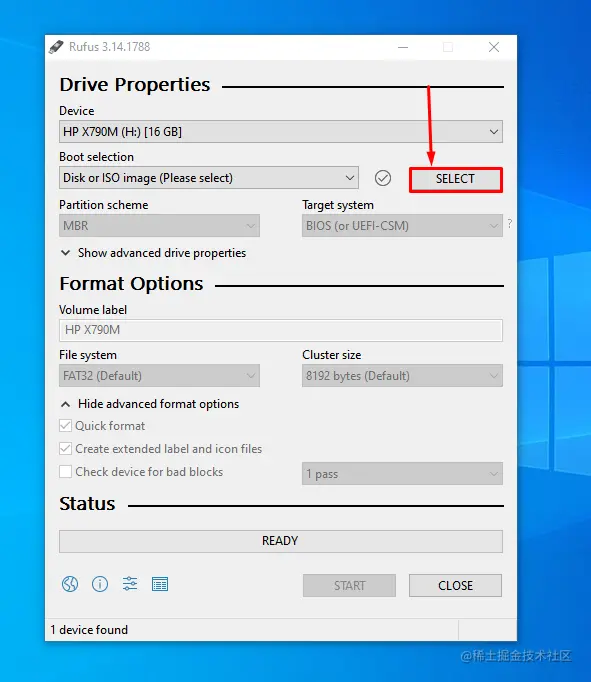
Task: Minimize the Rufus window
Action: pos(403,47)
